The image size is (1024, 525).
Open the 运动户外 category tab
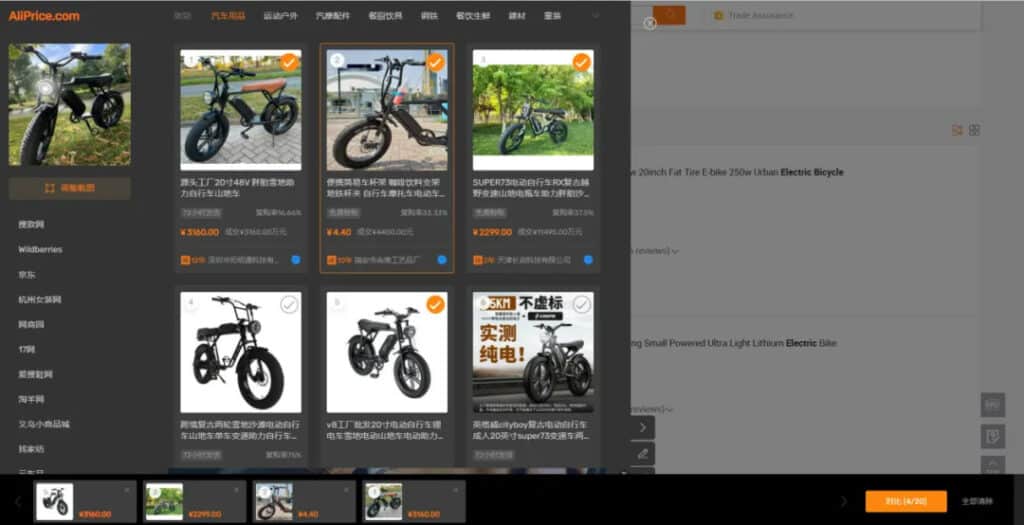pyautogui.click(x=280, y=16)
